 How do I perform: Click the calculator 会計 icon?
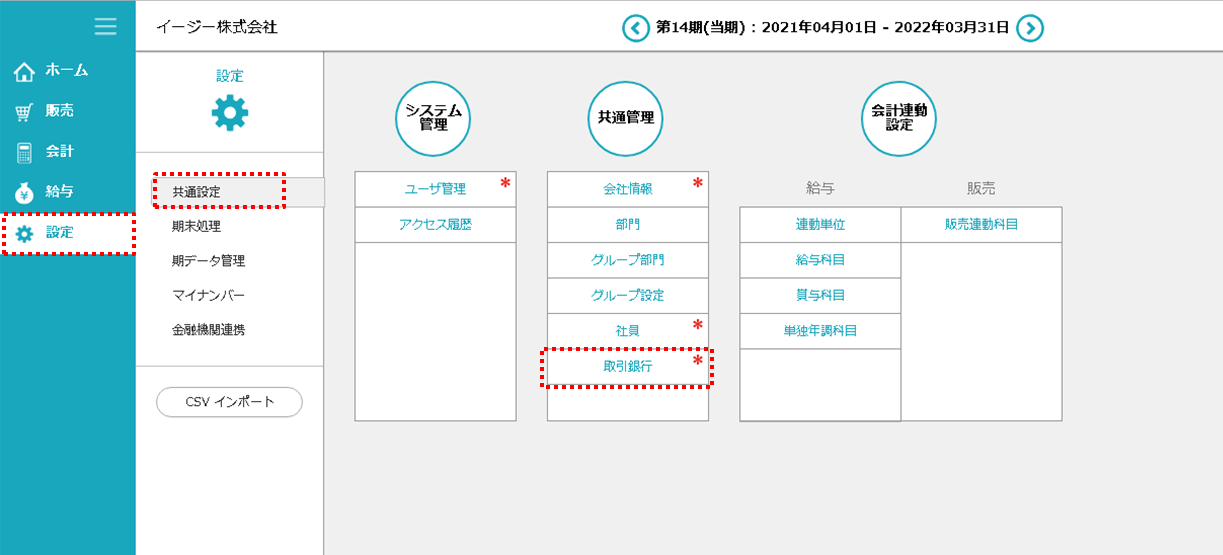[24, 152]
